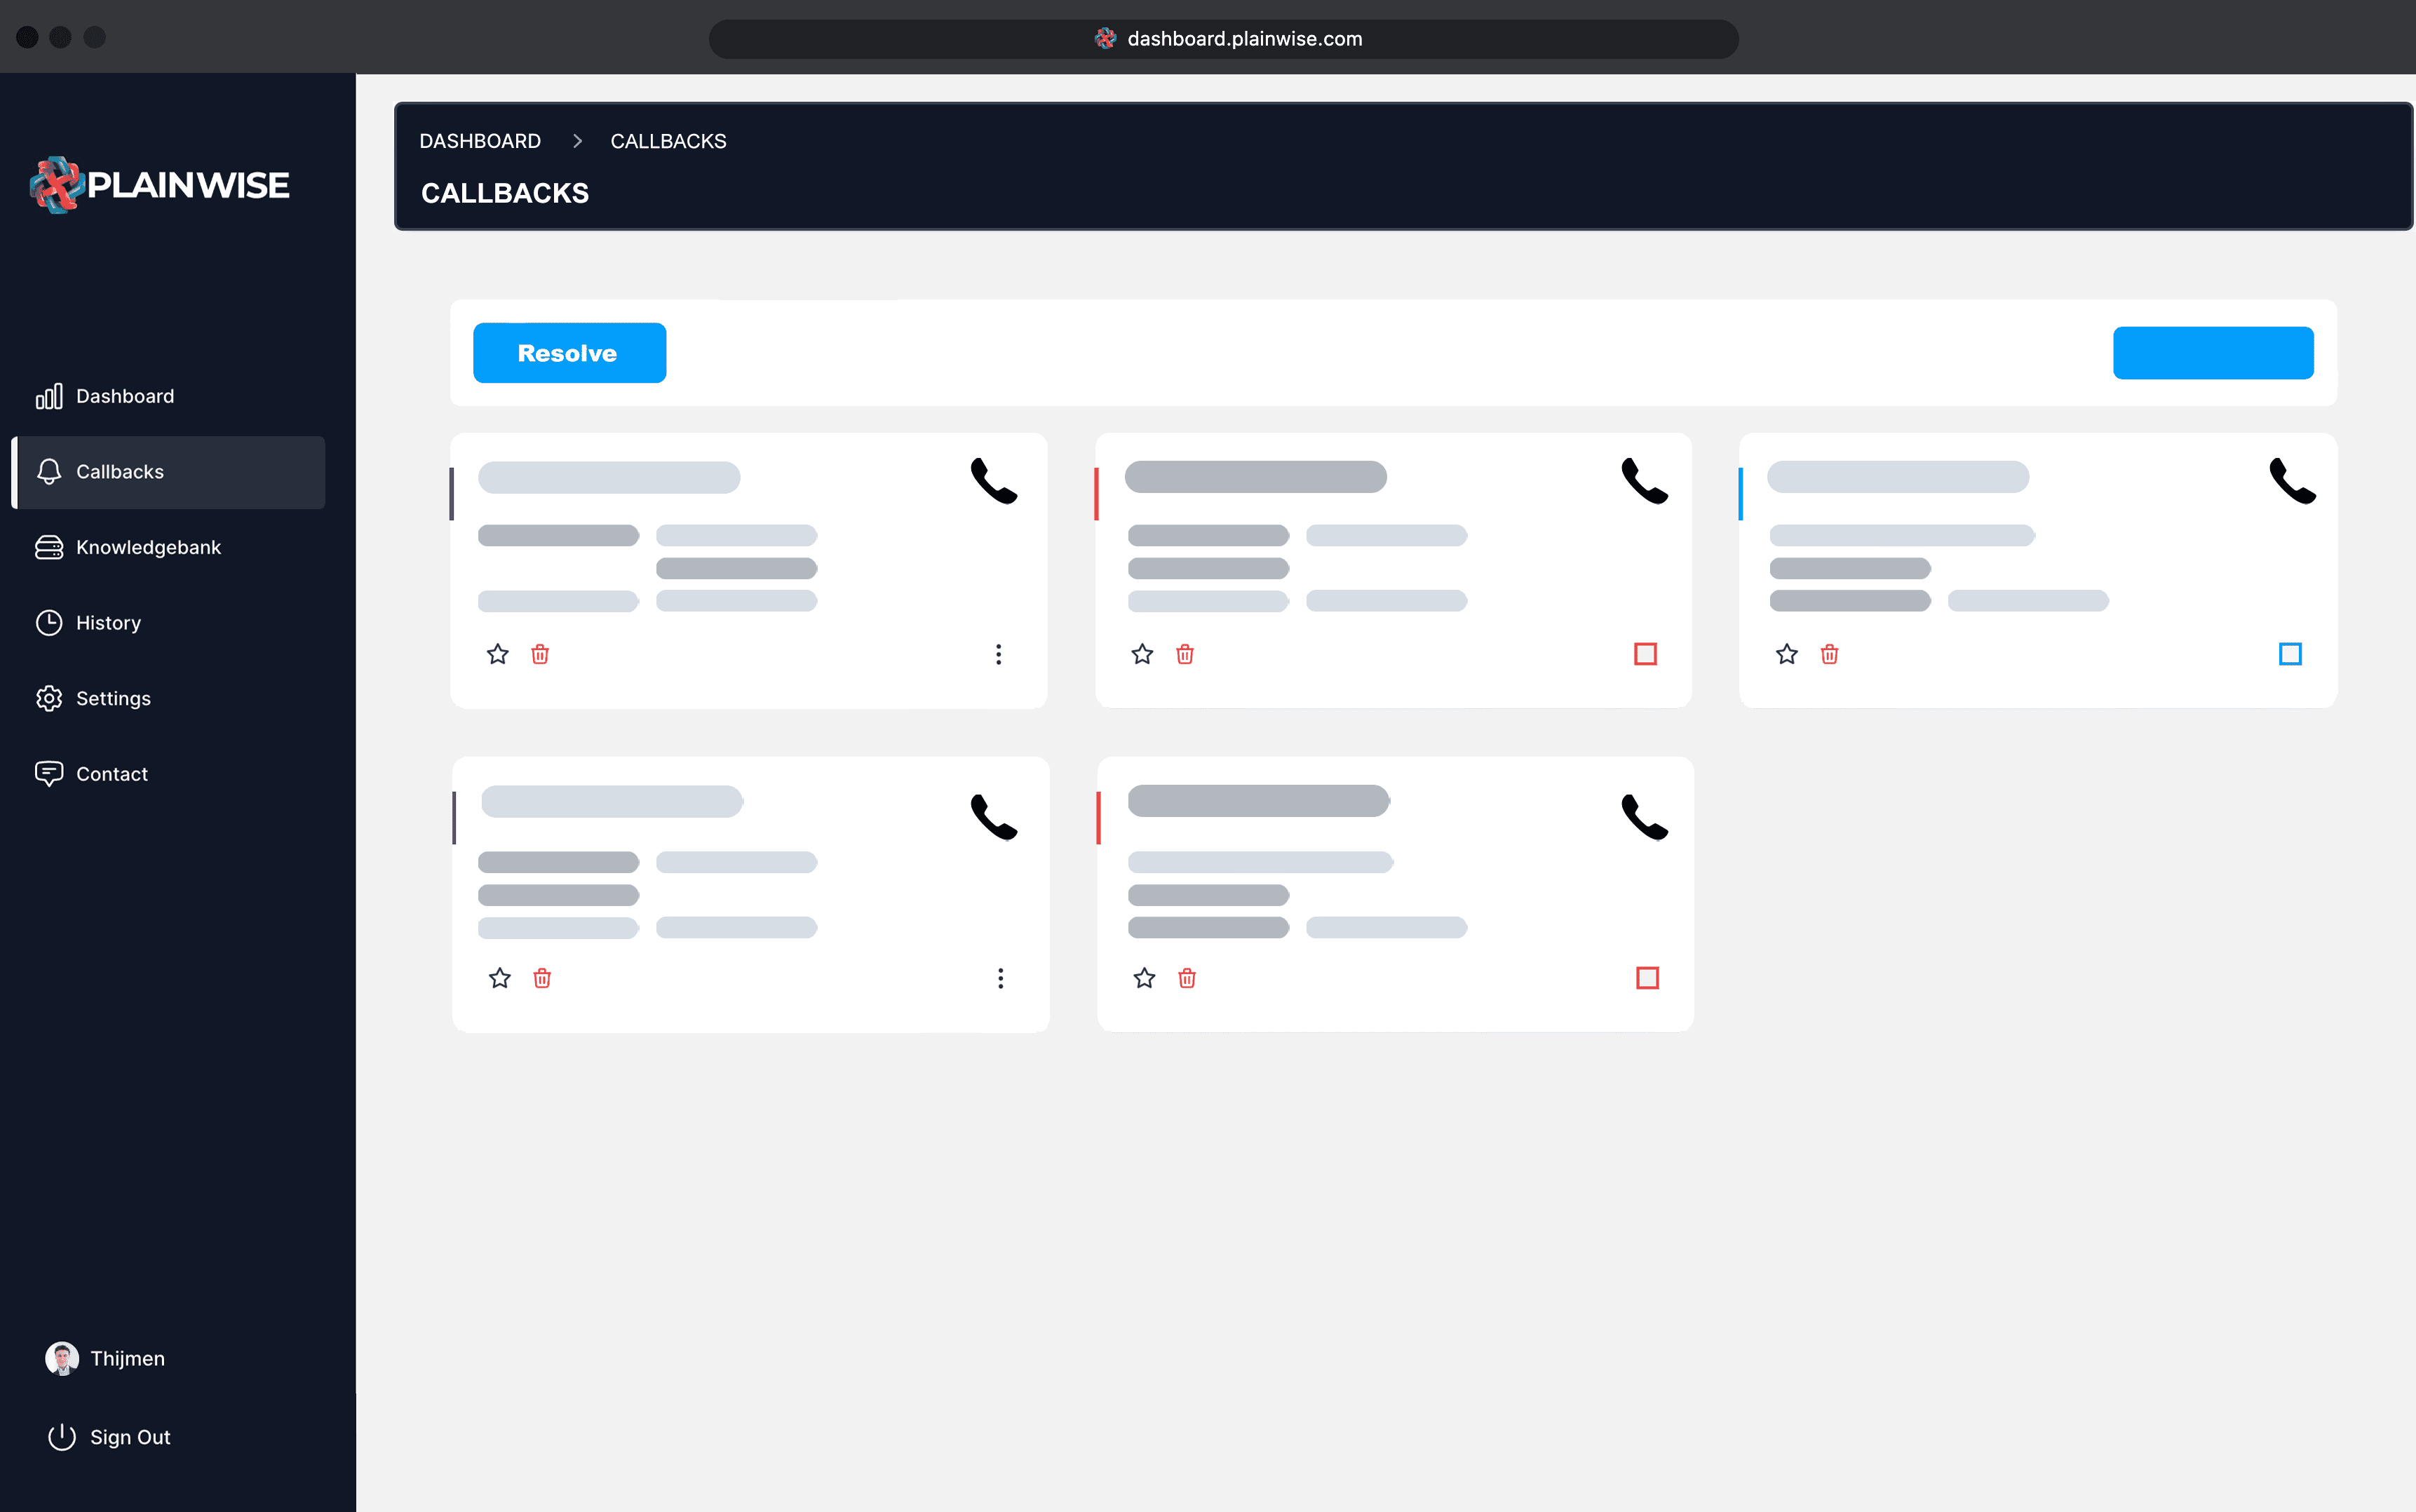Delete first-row red-accent card with trash icon
Image resolution: width=2416 pixels, height=1512 pixels.
[1185, 654]
